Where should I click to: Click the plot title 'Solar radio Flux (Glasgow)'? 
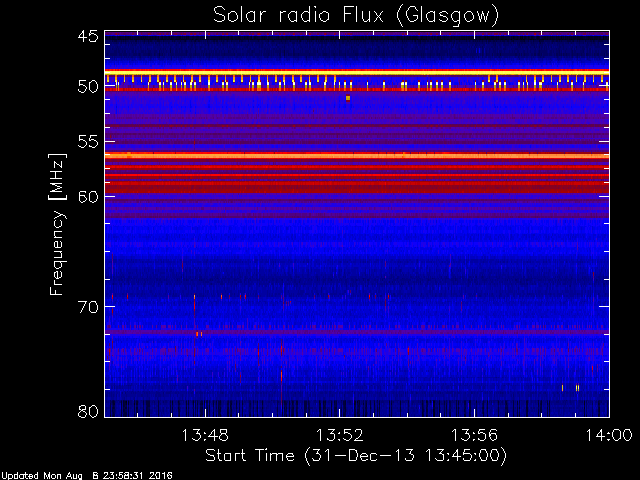[356, 16]
